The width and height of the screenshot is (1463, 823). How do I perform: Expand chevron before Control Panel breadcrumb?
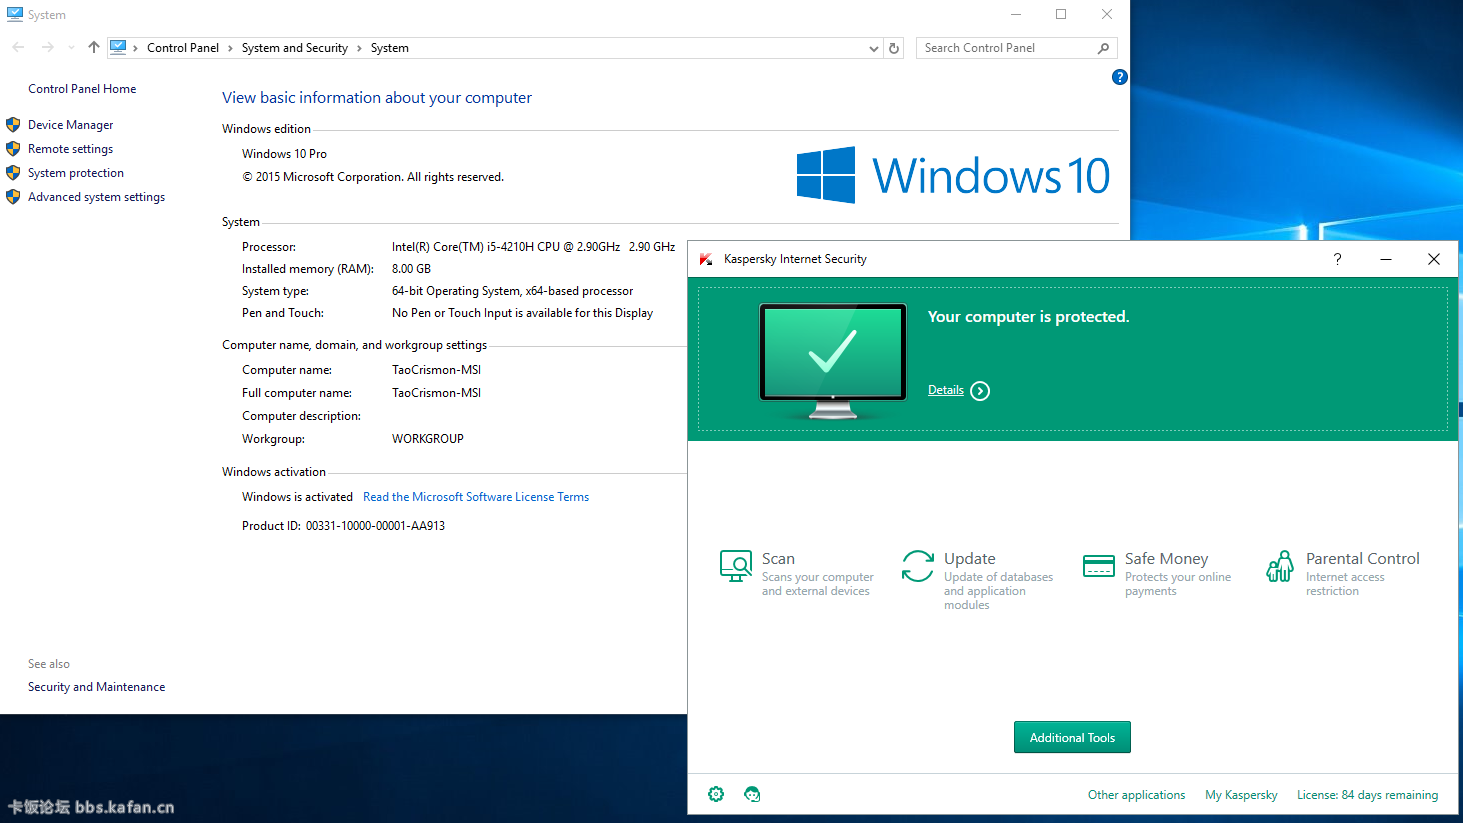[x=136, y=48]
